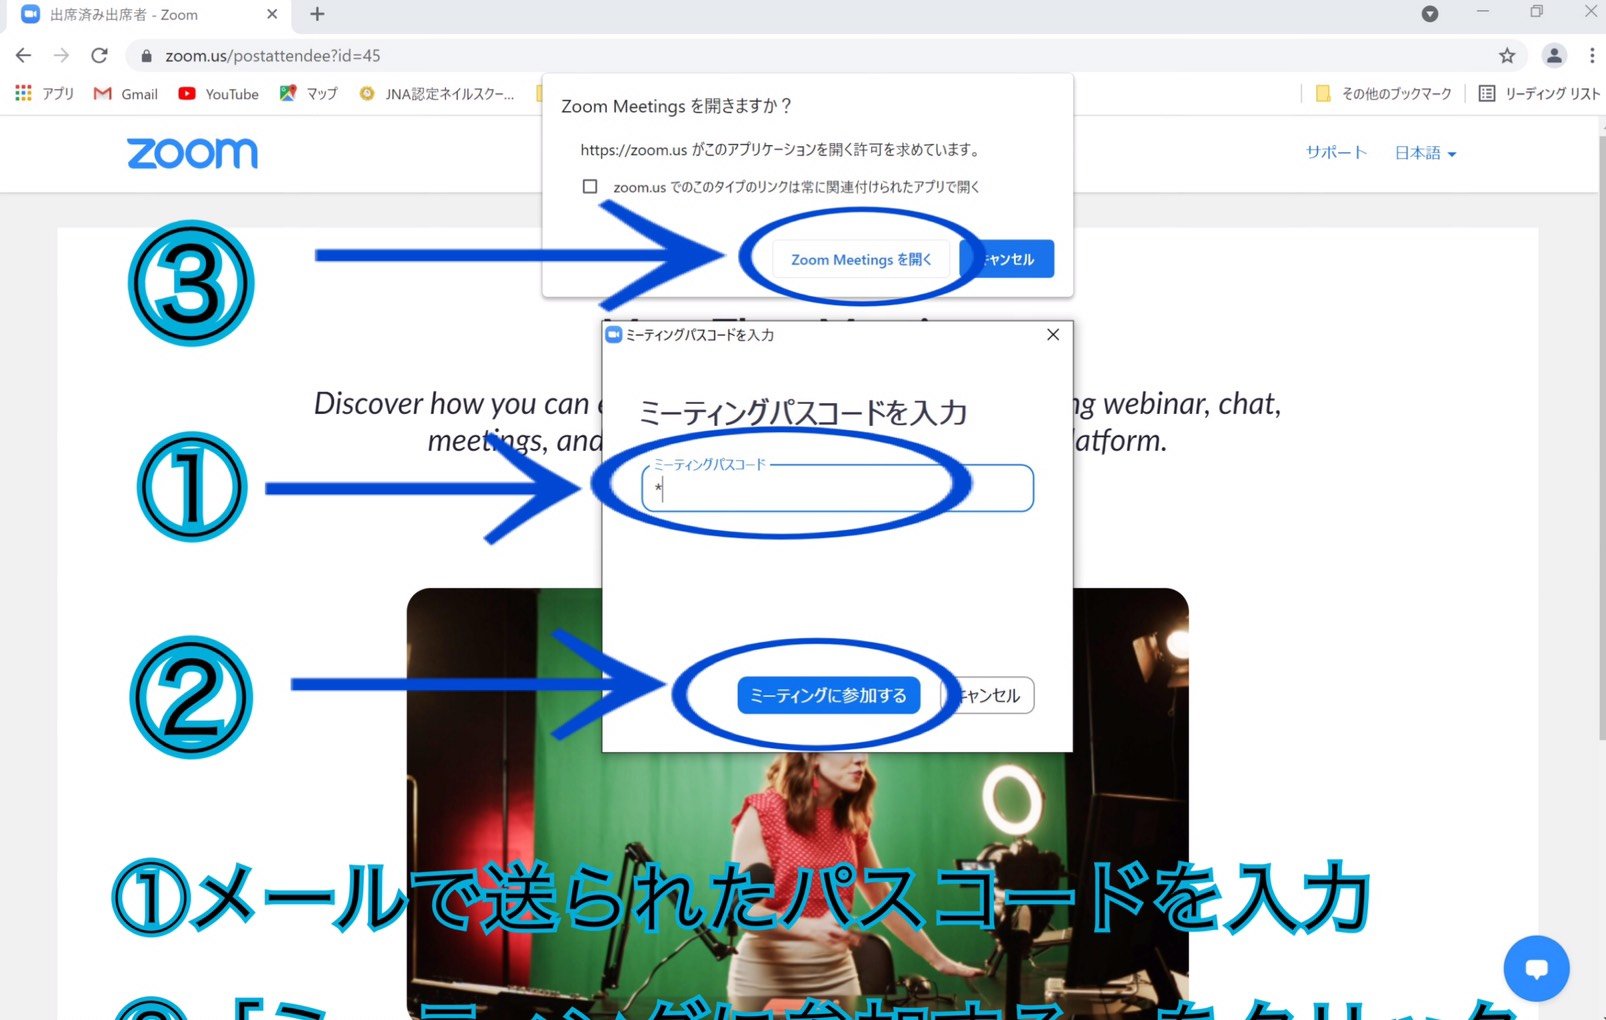The width and height of the screenshot is (1606, 1020).
Task: Focus the ミーティングパスコード input field
Action: (x=837, y=488)
